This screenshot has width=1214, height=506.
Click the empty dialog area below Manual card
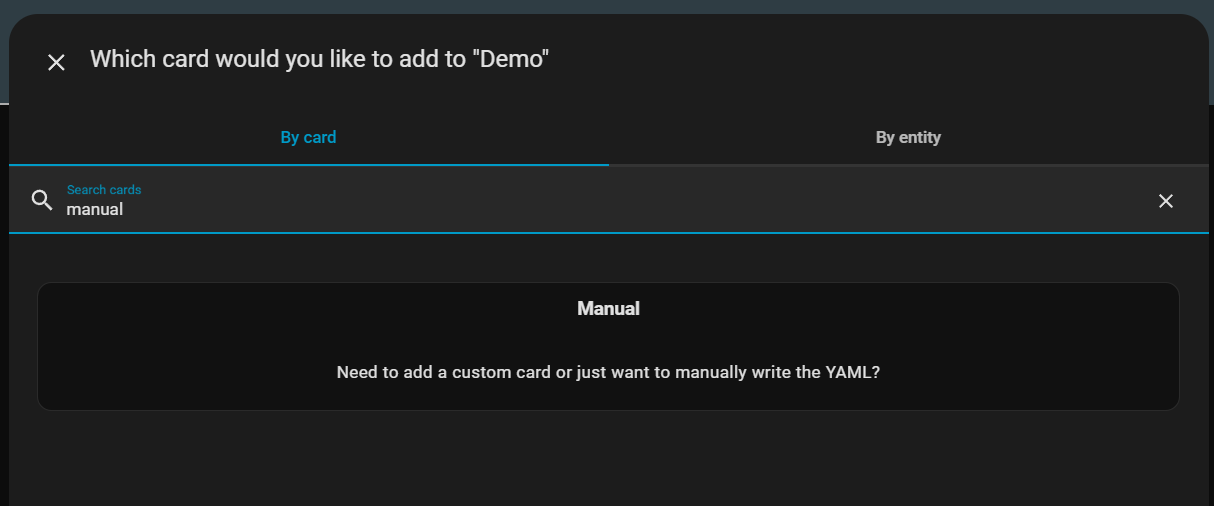click(x=608, y=460)
